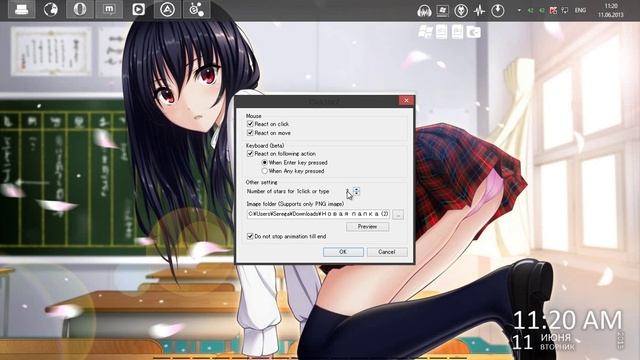Screen dimensions: 640x360
Task: Click the 'm' chat bubble icon
Action: click(109, 9)
